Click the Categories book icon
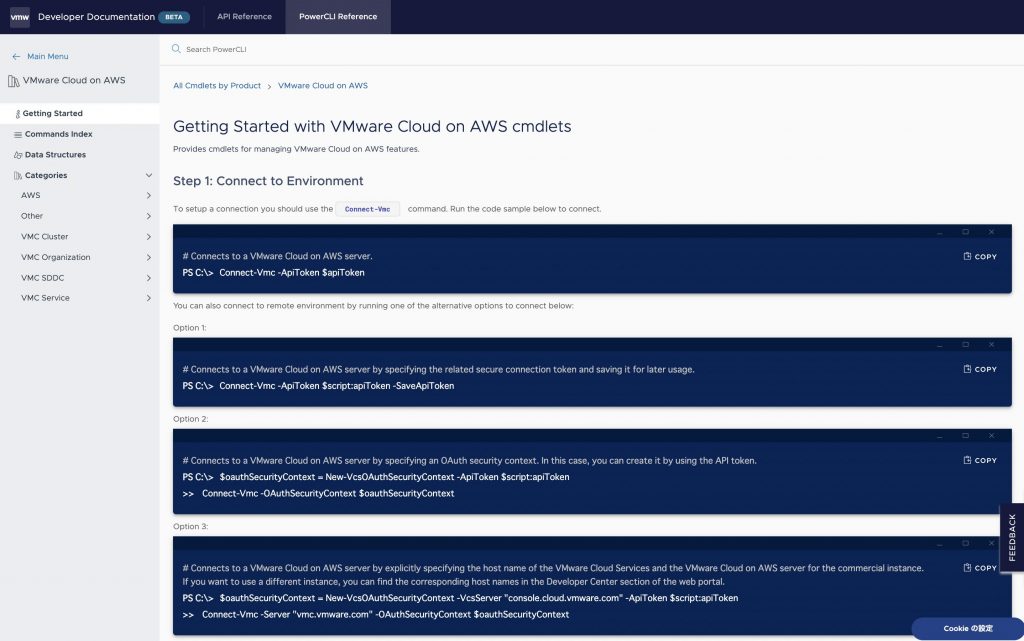The image size is (1024, 641). tap(18, 176)
